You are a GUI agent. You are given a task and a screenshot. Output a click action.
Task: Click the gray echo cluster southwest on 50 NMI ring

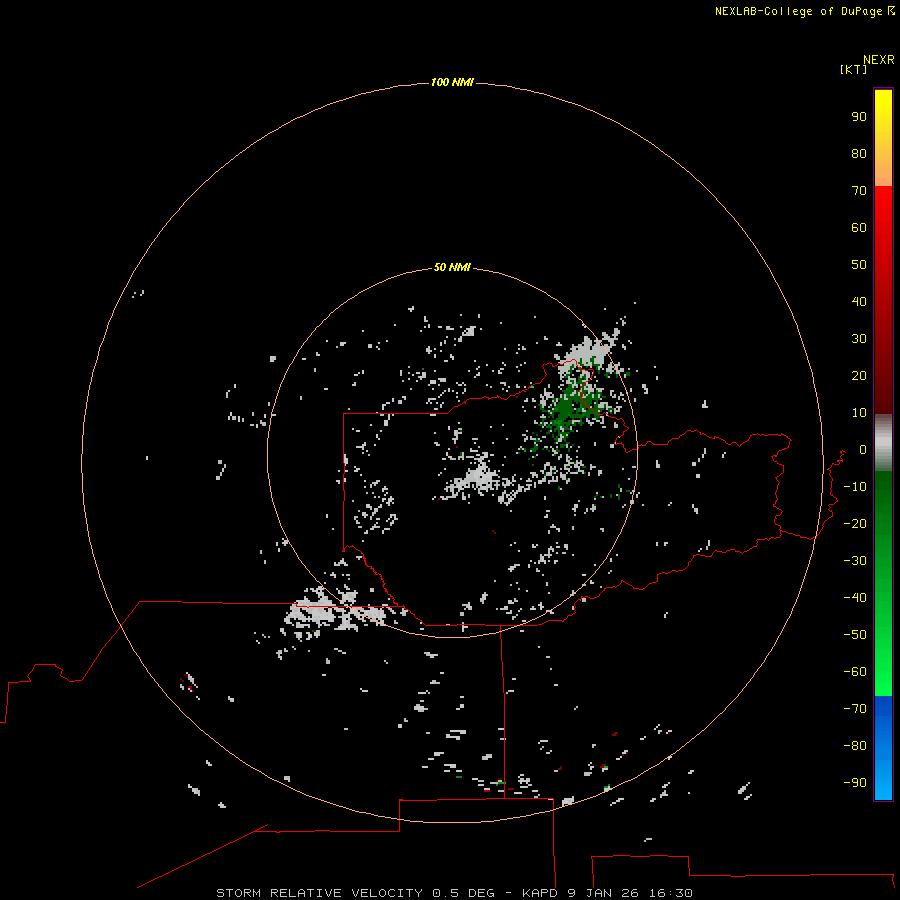click(x=336, y=611)
